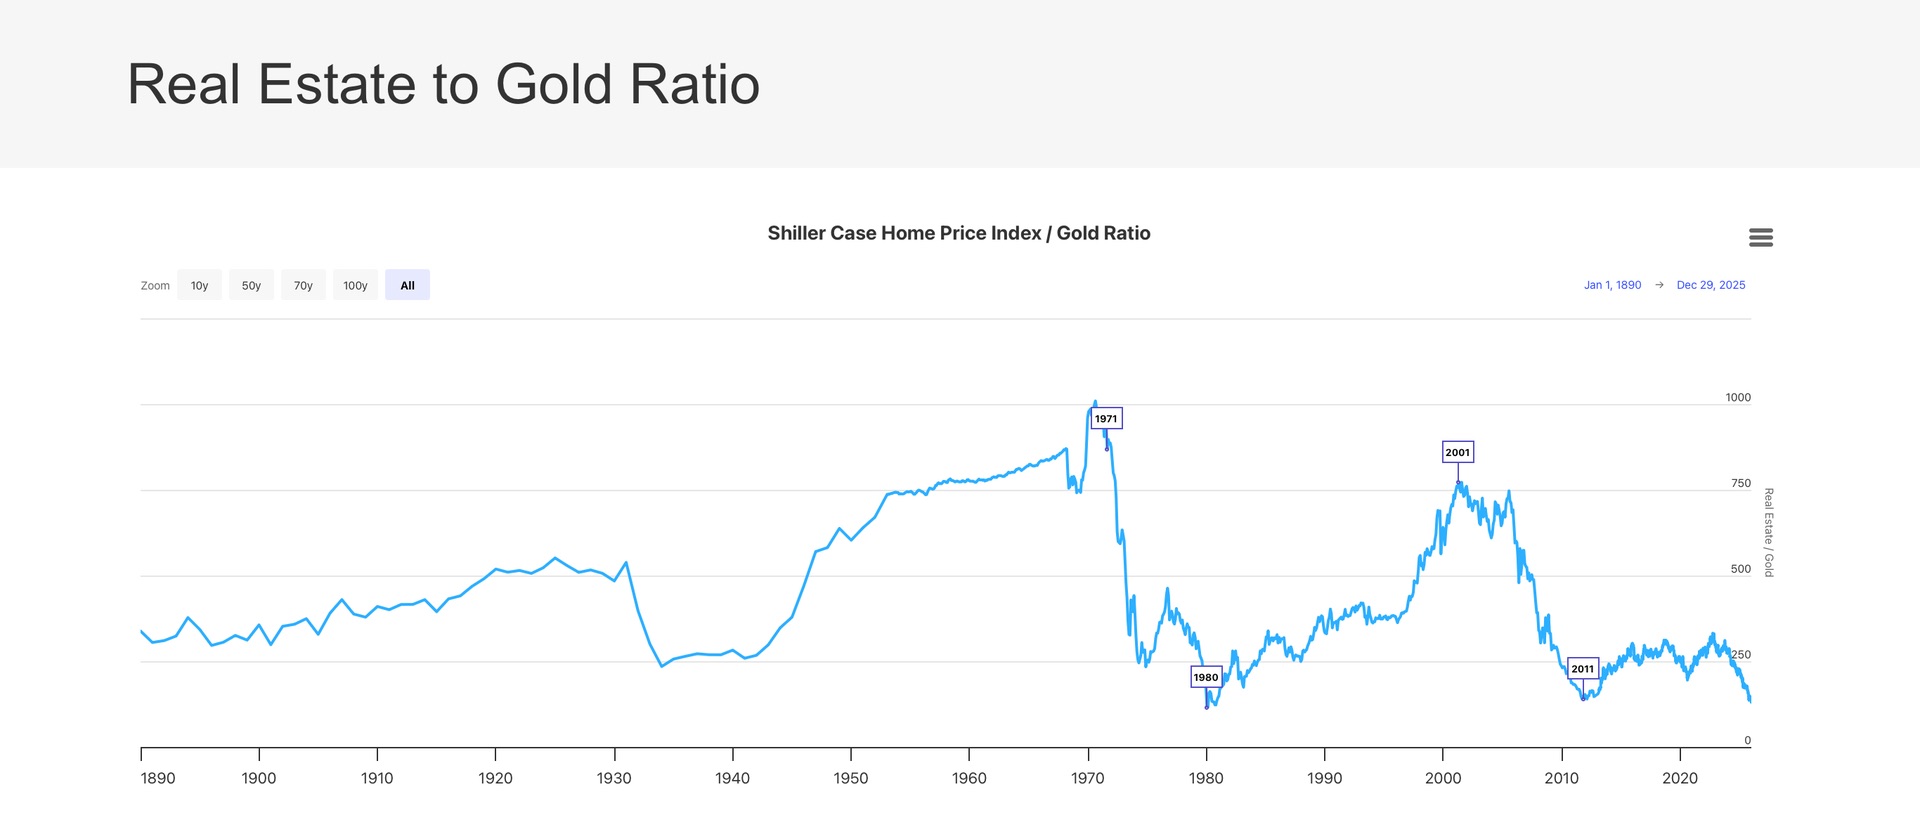The image size is (1920, 813).
Task: Select the 1980 annotation marker
Action: click(1206, 677)
